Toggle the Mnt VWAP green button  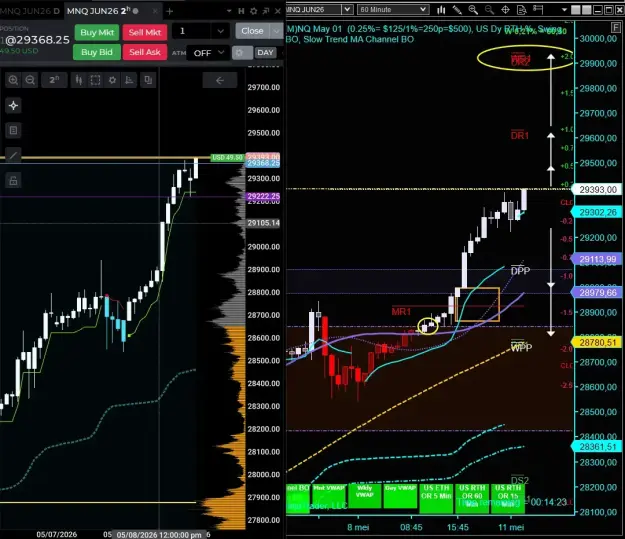[329, 496]
